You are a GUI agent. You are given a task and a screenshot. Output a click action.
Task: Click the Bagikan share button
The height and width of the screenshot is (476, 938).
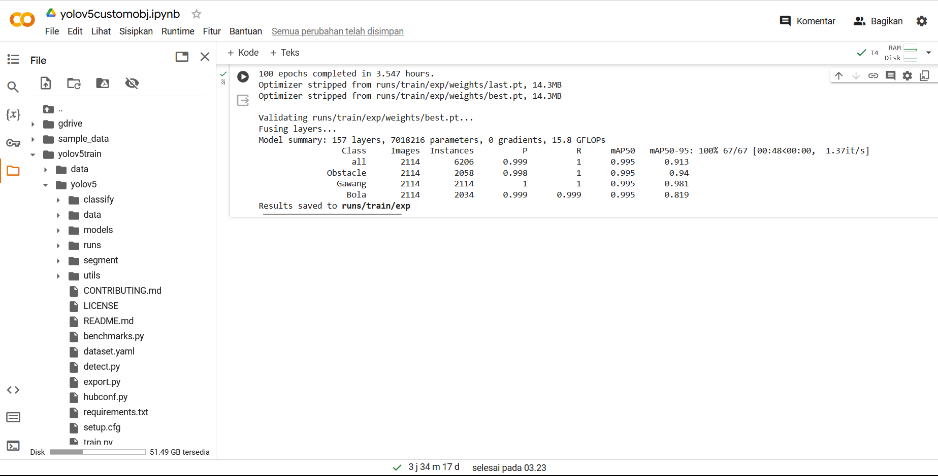[x=878, y=21]
